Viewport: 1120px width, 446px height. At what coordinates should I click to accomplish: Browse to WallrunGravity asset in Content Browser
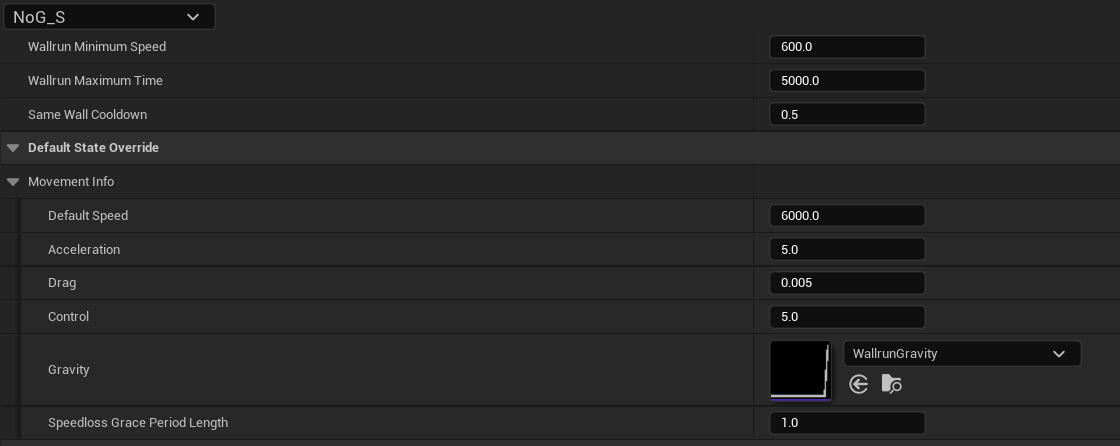coord(891,385)
